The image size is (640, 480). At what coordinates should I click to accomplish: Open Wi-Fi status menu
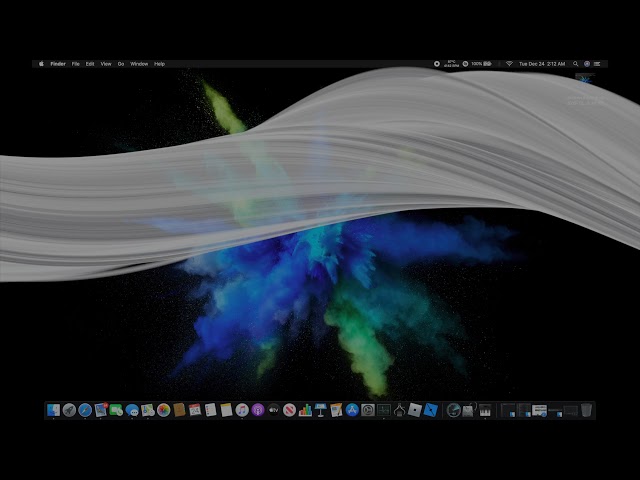[x=509, y=64]
